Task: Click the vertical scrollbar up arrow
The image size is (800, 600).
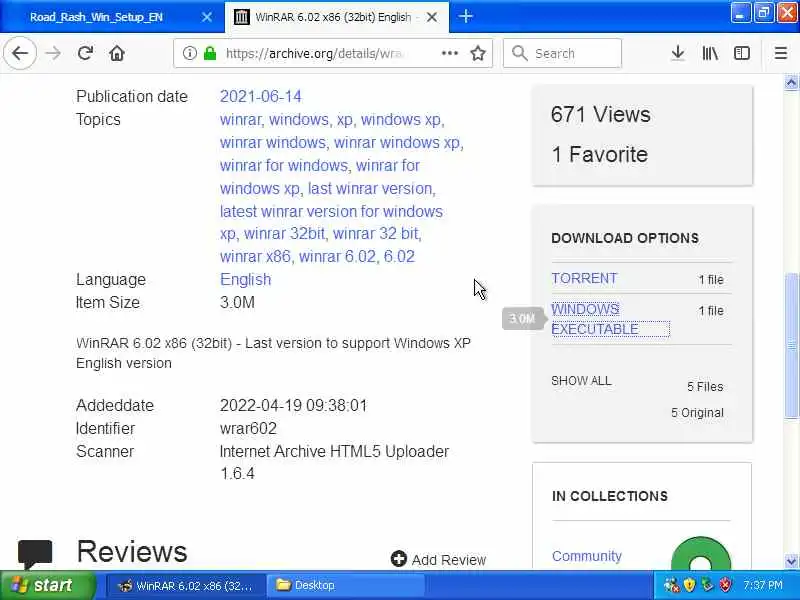Action: tap(791, 83)
